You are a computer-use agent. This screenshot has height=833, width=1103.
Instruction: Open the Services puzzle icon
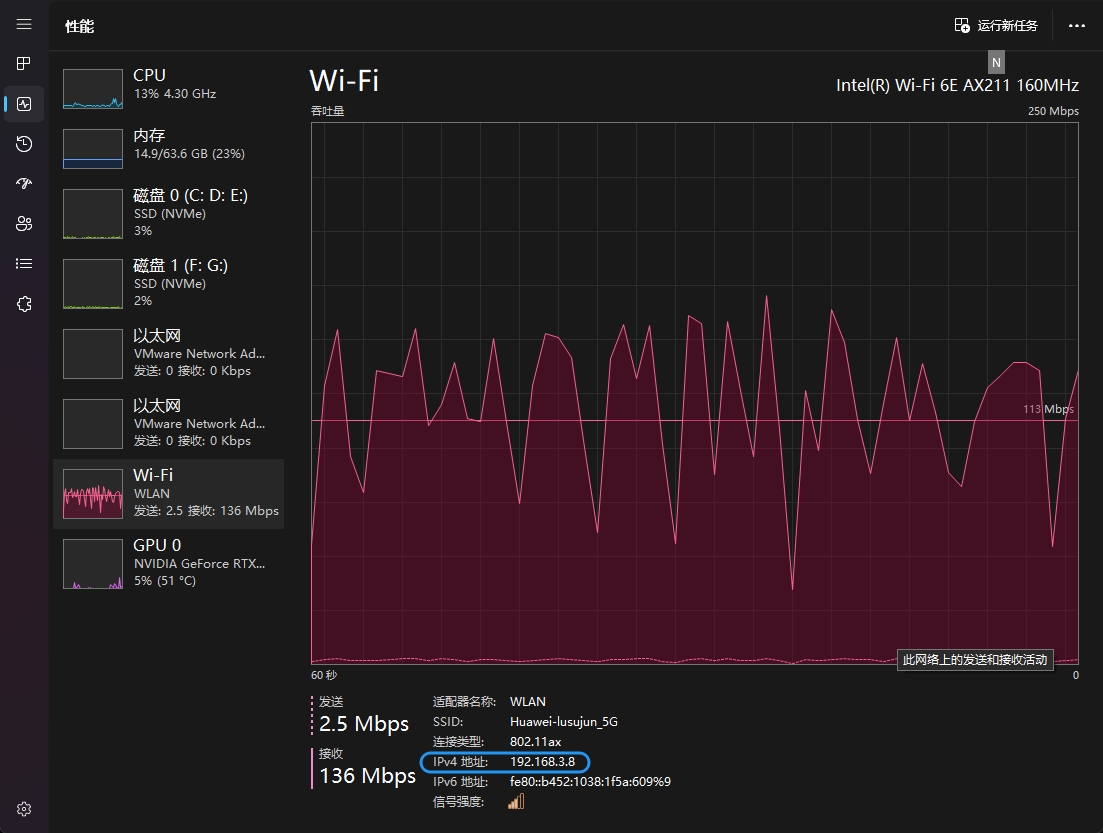tap(24, 304)
